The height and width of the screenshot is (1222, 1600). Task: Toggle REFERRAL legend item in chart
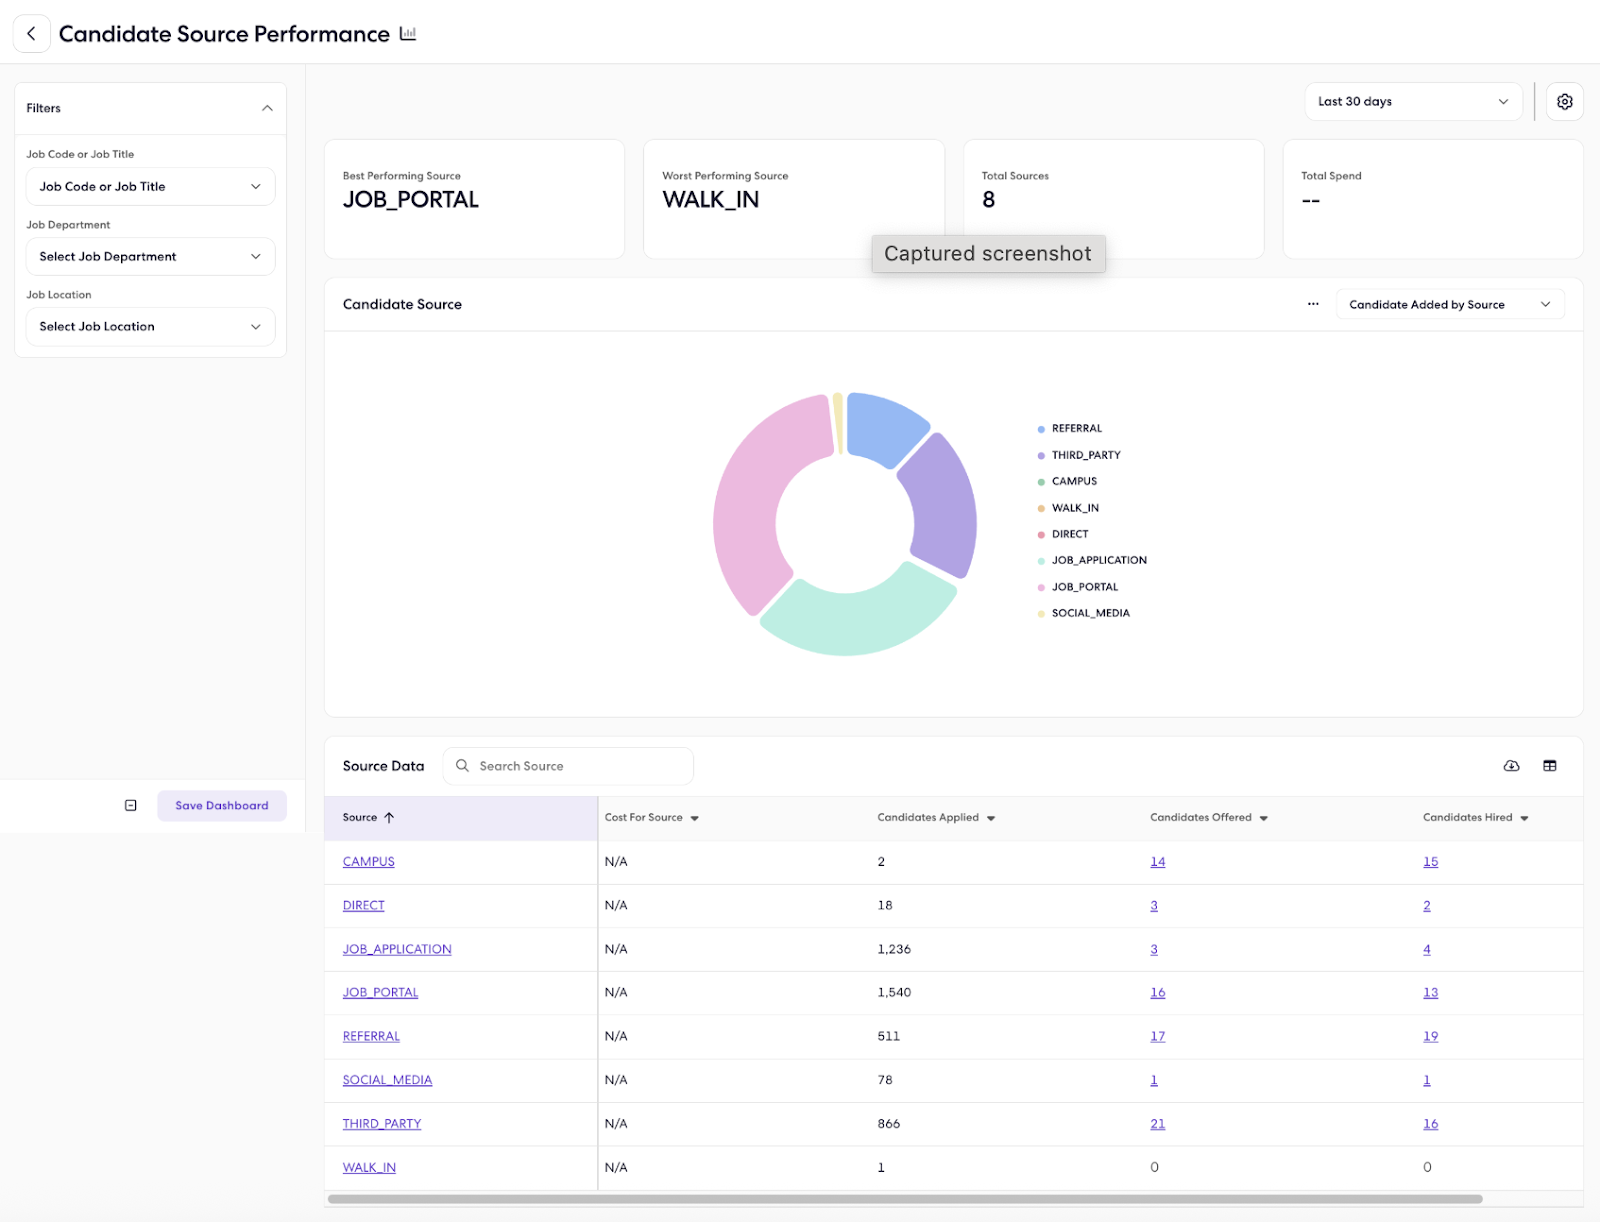(x=1076, y=429)
